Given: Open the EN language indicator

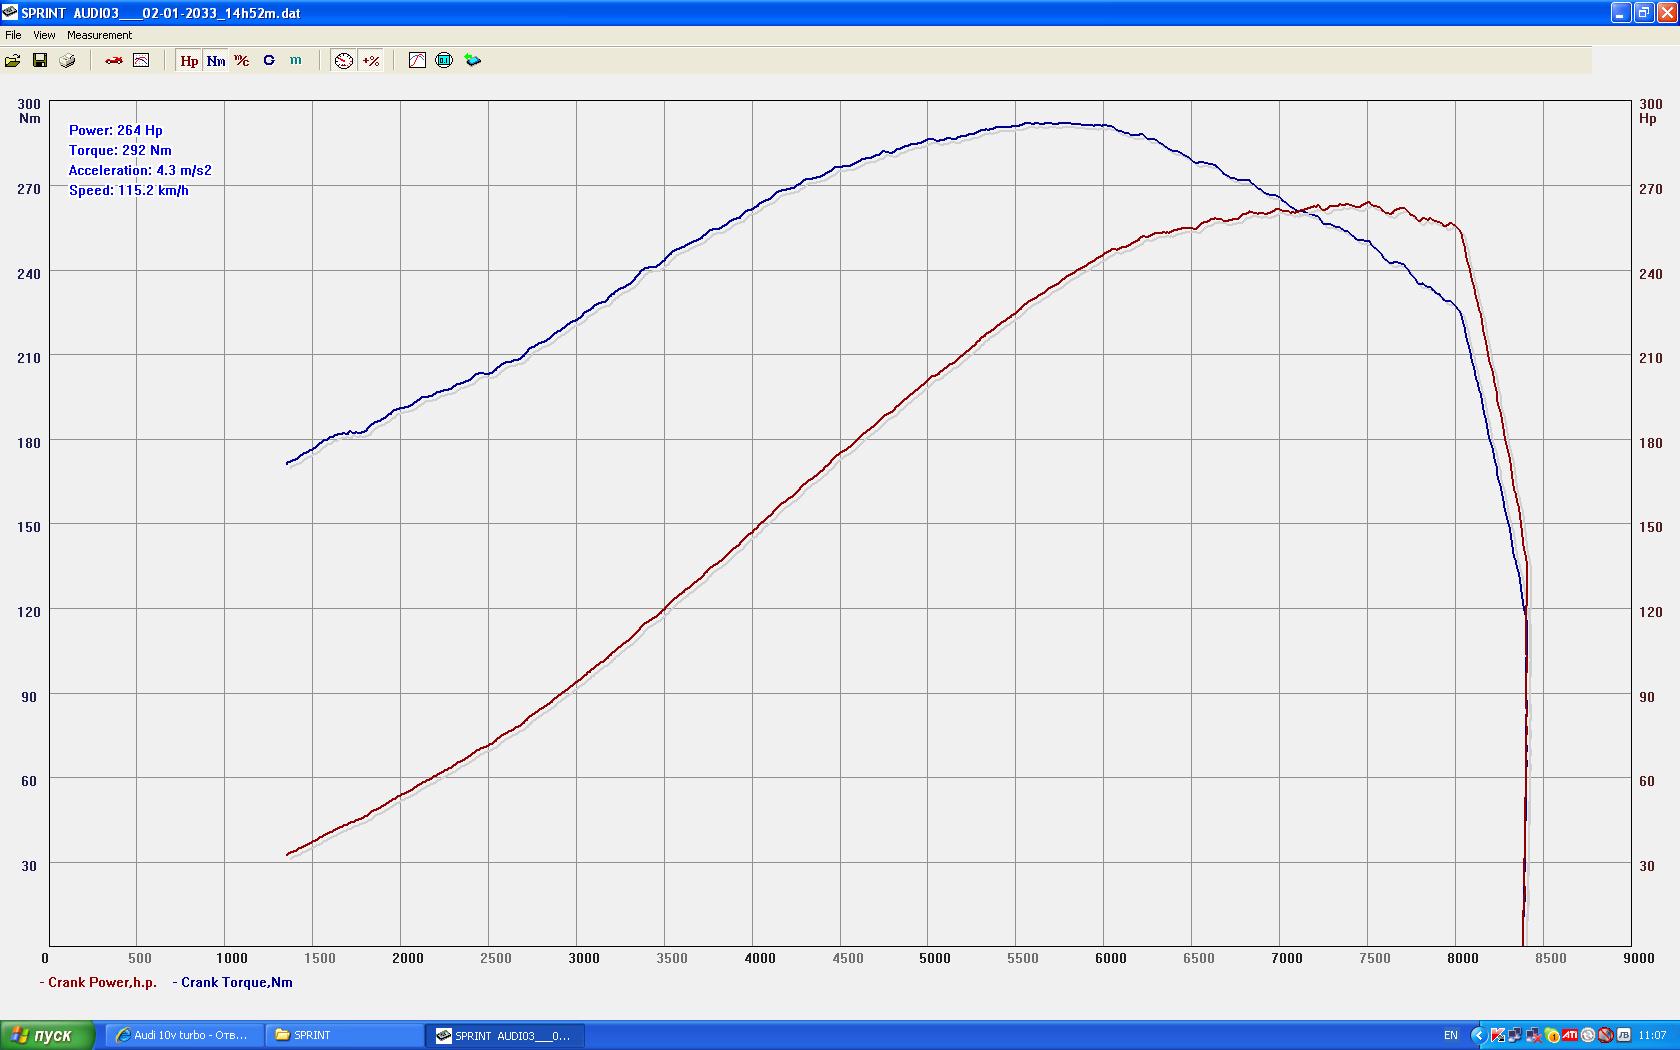Looking at the screenshot, I should pos(1451,1035).
